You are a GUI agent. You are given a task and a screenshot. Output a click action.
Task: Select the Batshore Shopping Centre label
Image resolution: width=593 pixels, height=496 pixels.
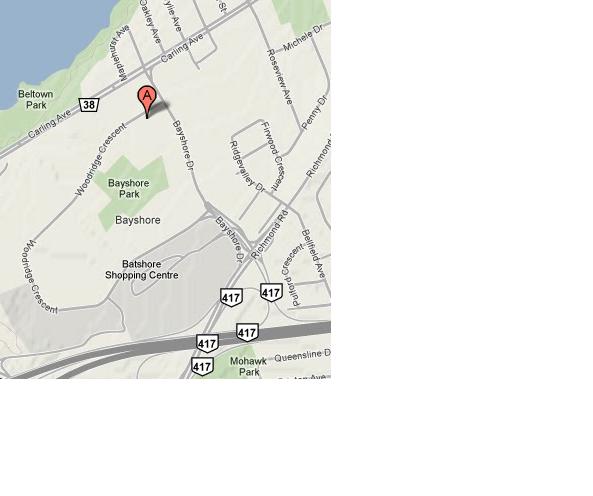141,270
